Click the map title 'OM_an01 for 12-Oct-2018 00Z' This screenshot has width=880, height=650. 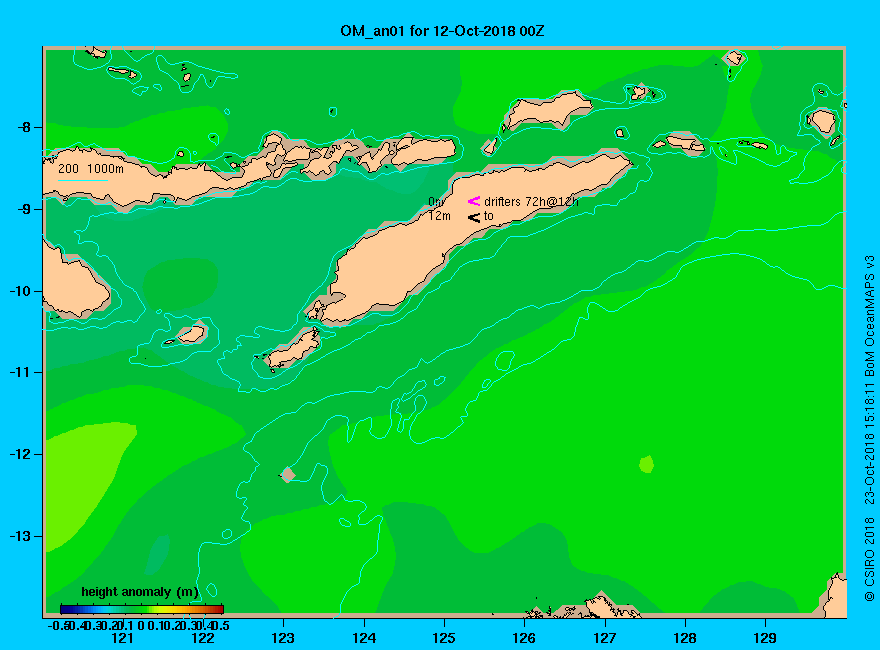click(442, 31)
